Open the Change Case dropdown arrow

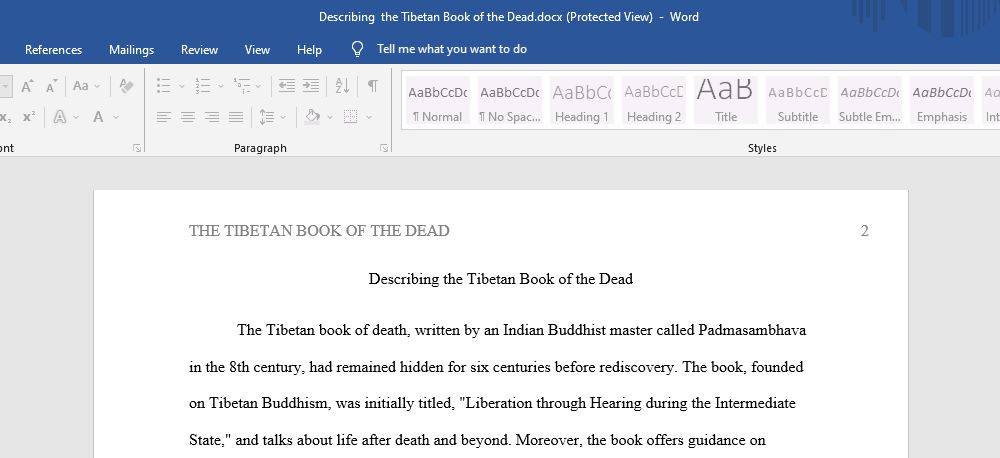97,86
